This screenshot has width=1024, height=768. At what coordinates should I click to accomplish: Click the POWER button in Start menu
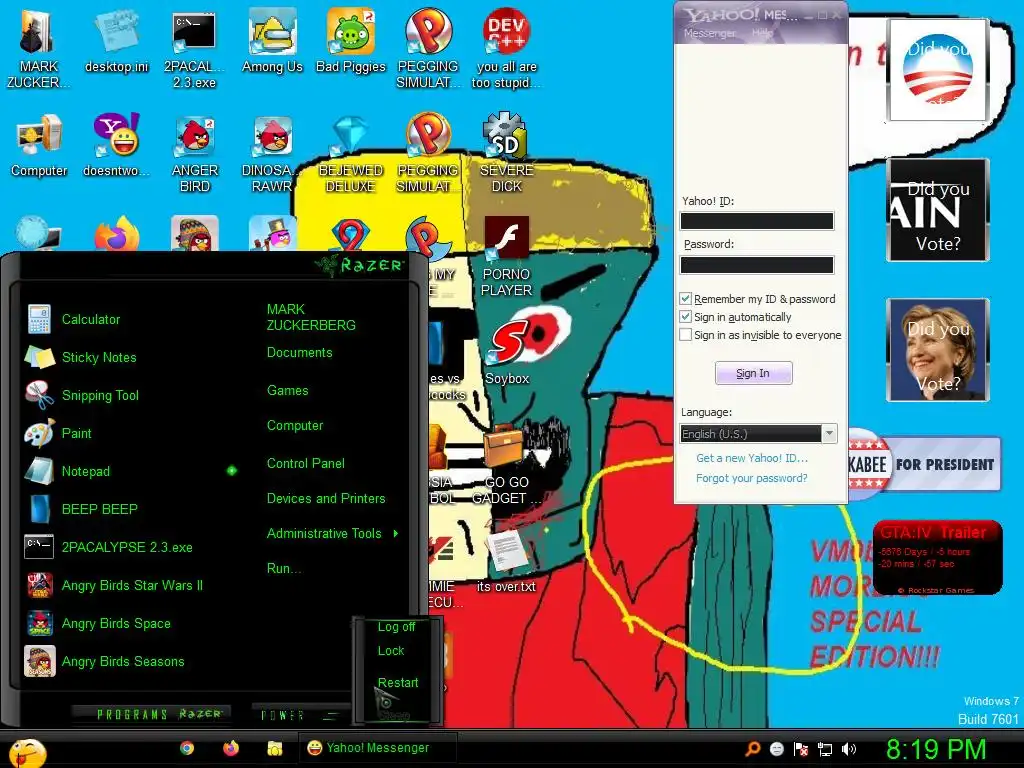[282, 715]
